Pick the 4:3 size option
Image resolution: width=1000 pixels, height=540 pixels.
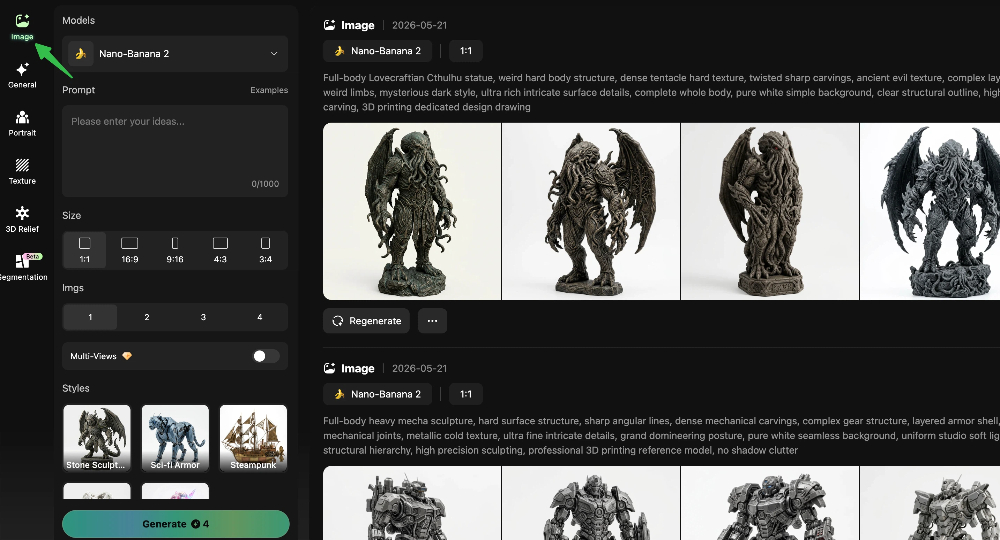(220, 250)
